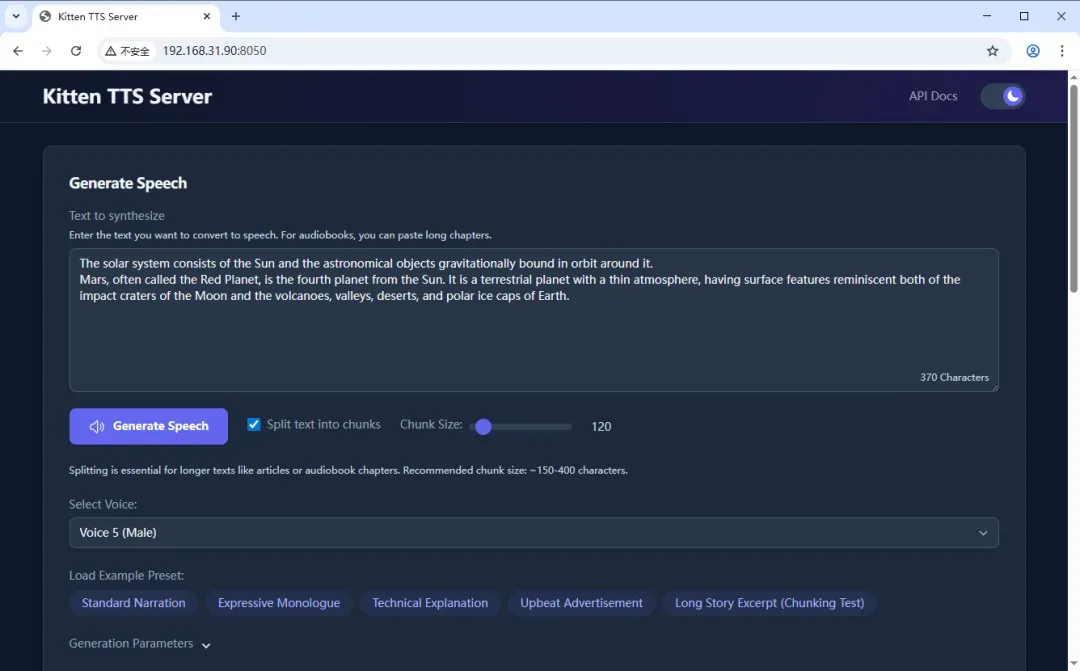Uncheck Split text into chunks
1080x671 pixels.
254,425
